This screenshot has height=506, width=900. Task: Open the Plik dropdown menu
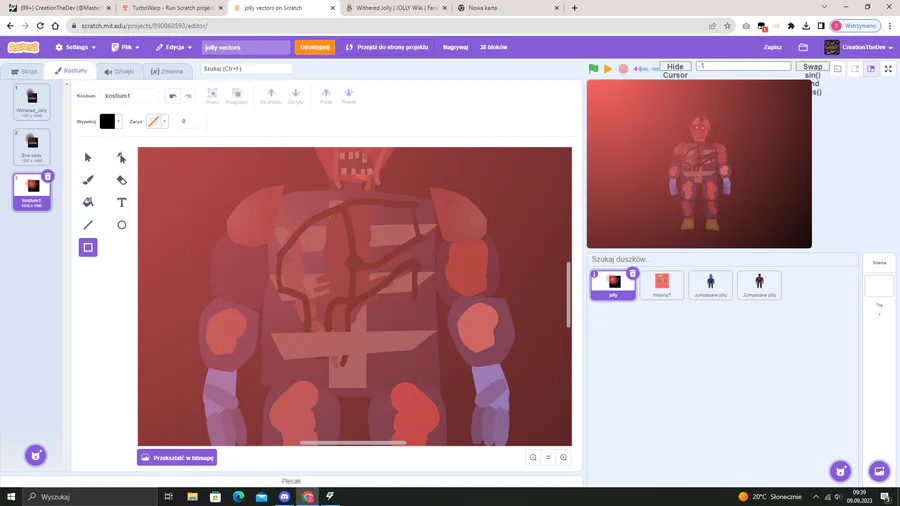125,47
